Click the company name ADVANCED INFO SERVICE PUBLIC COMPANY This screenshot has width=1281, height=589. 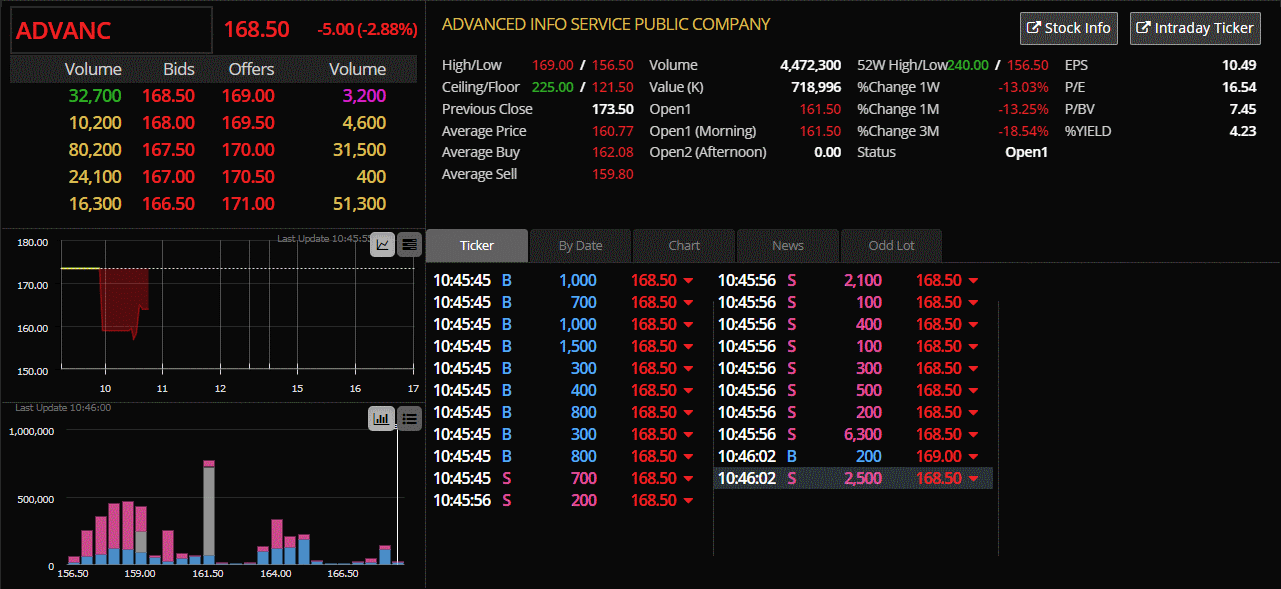[606, 24]
